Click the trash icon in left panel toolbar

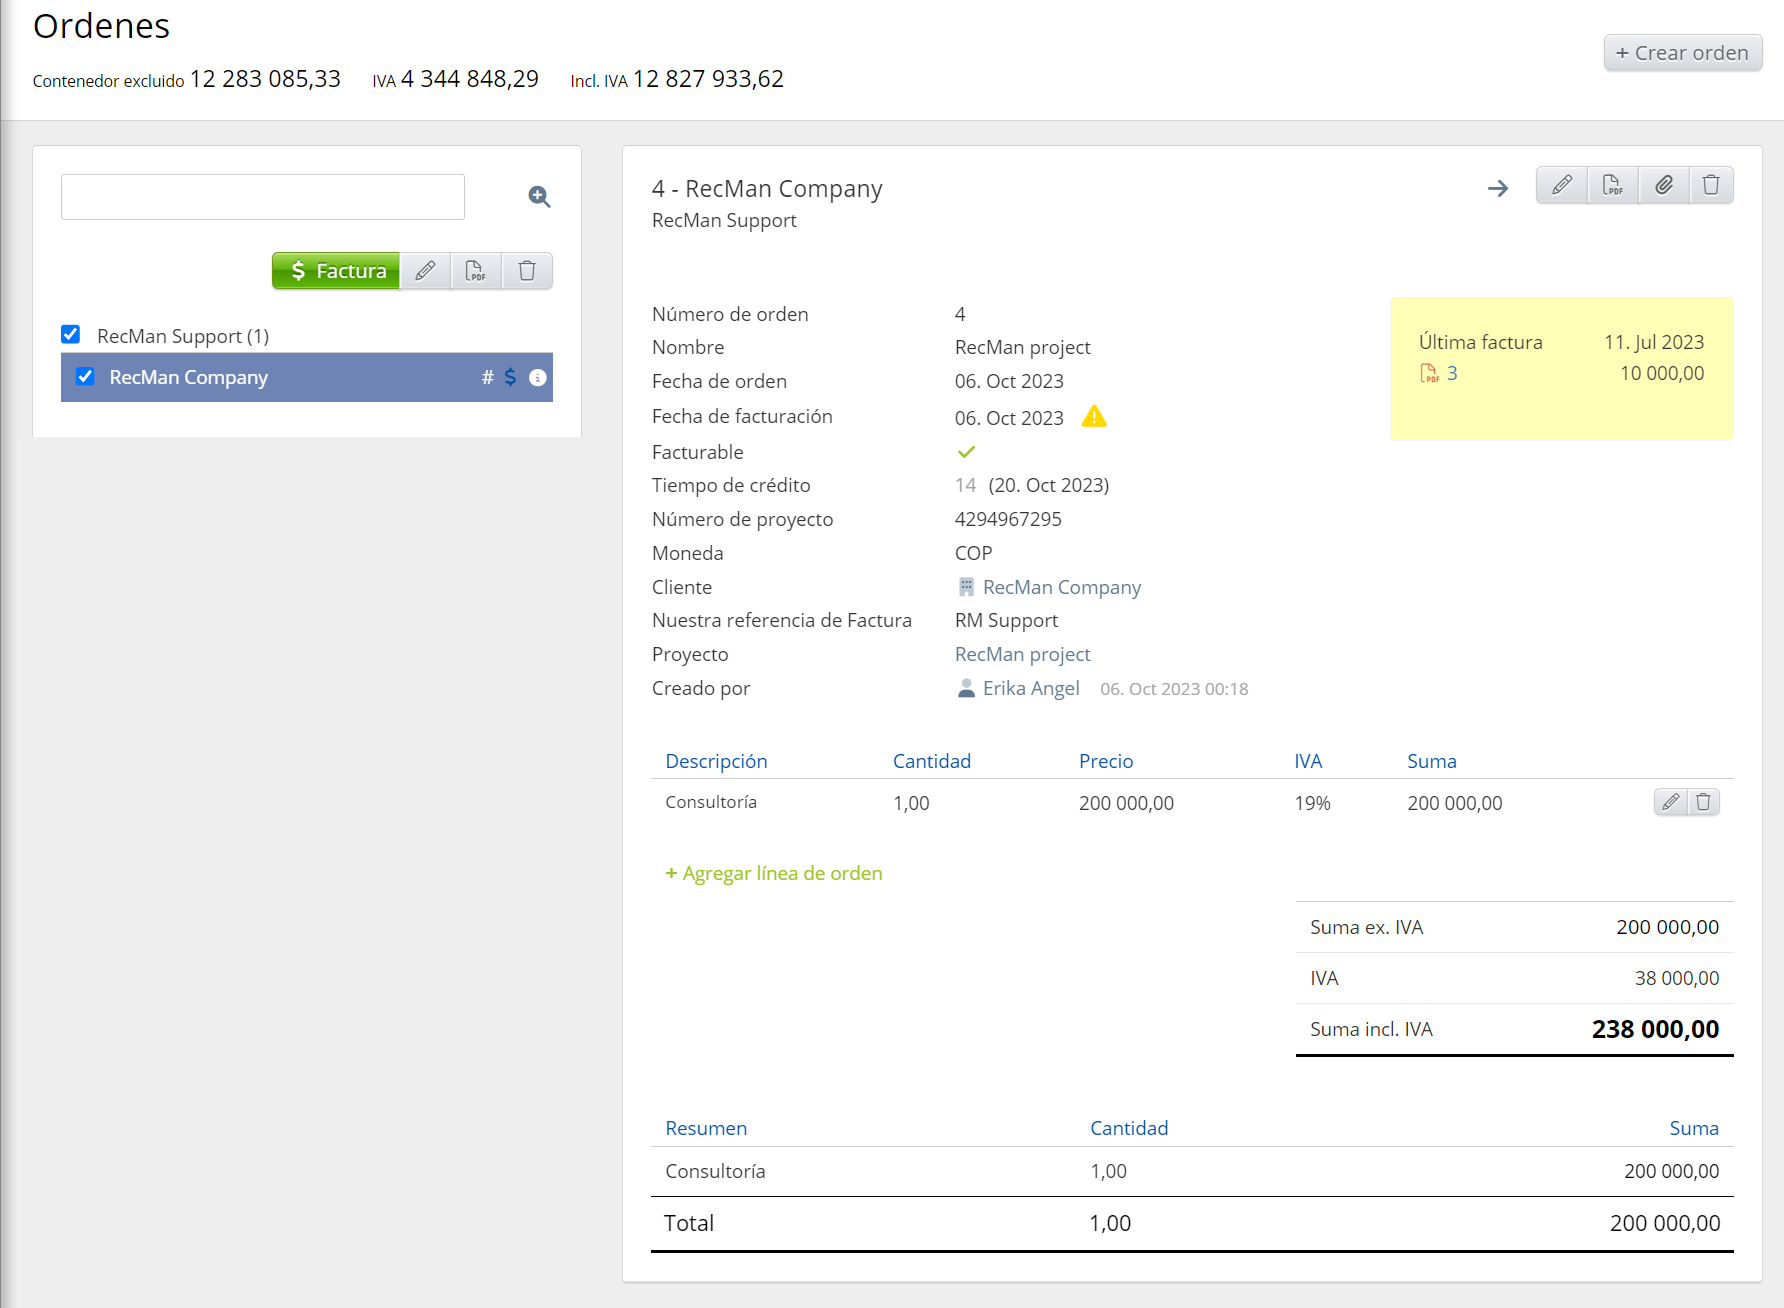coord(527,271)
